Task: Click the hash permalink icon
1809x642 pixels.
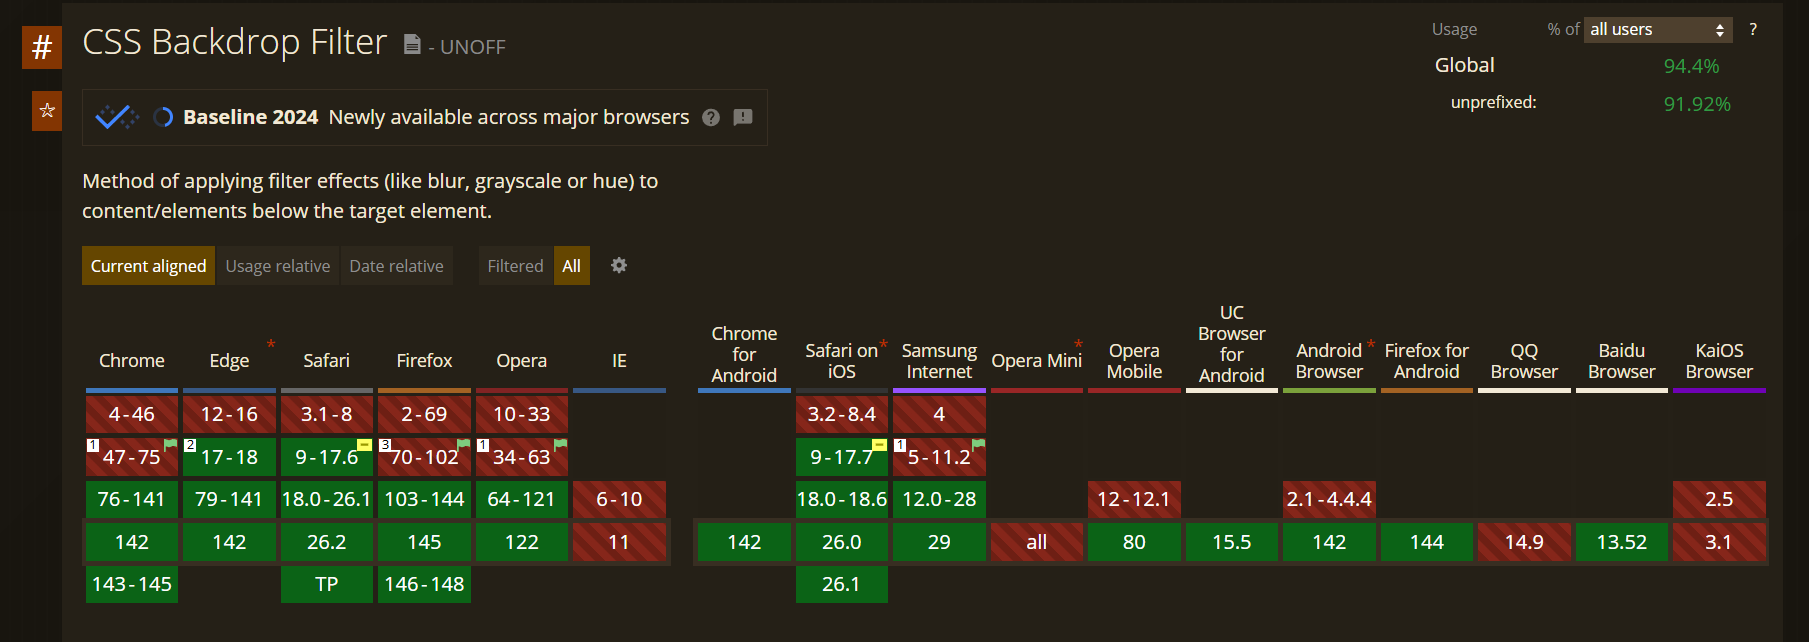Action: tap(42, 47)
